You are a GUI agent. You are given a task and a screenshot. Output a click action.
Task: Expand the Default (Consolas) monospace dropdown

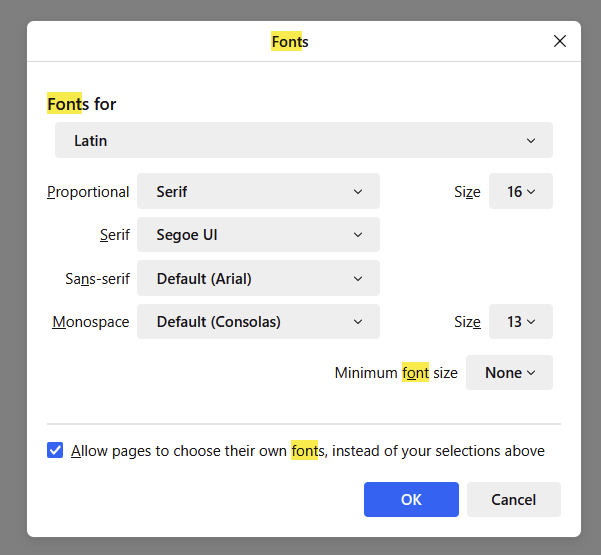coord(258,322)
